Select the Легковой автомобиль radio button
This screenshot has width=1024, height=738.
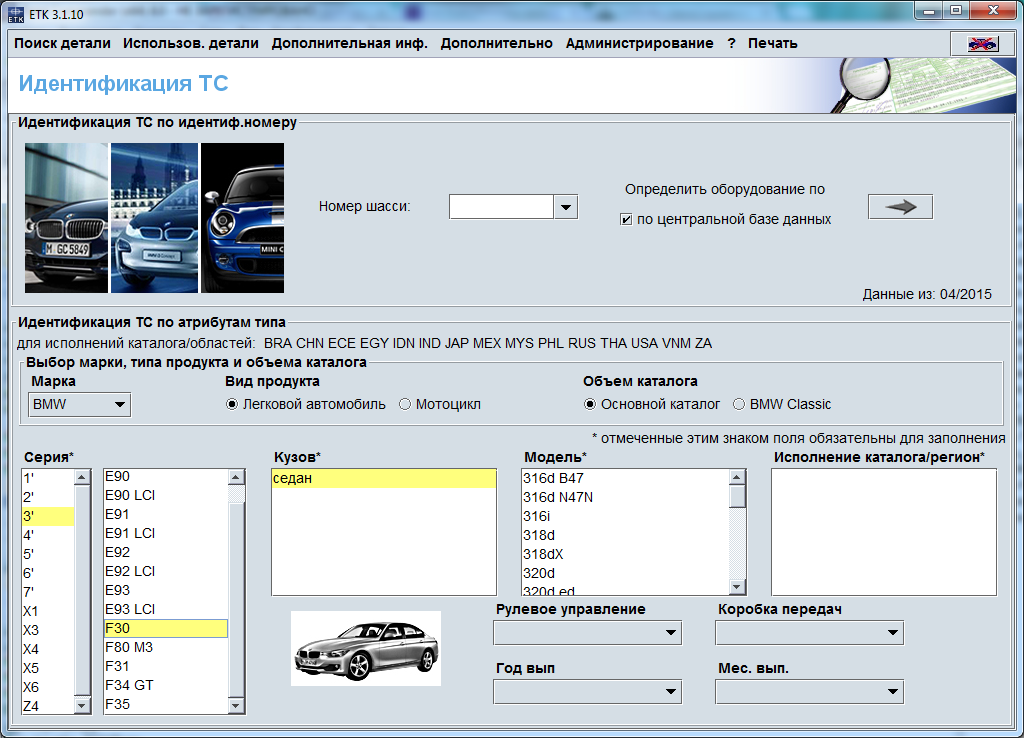[x=231, y=404]
